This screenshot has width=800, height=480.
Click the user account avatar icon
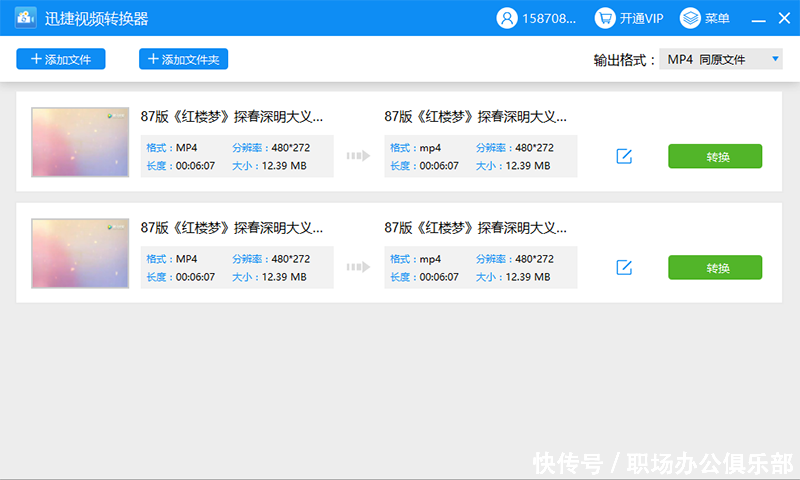507,18
